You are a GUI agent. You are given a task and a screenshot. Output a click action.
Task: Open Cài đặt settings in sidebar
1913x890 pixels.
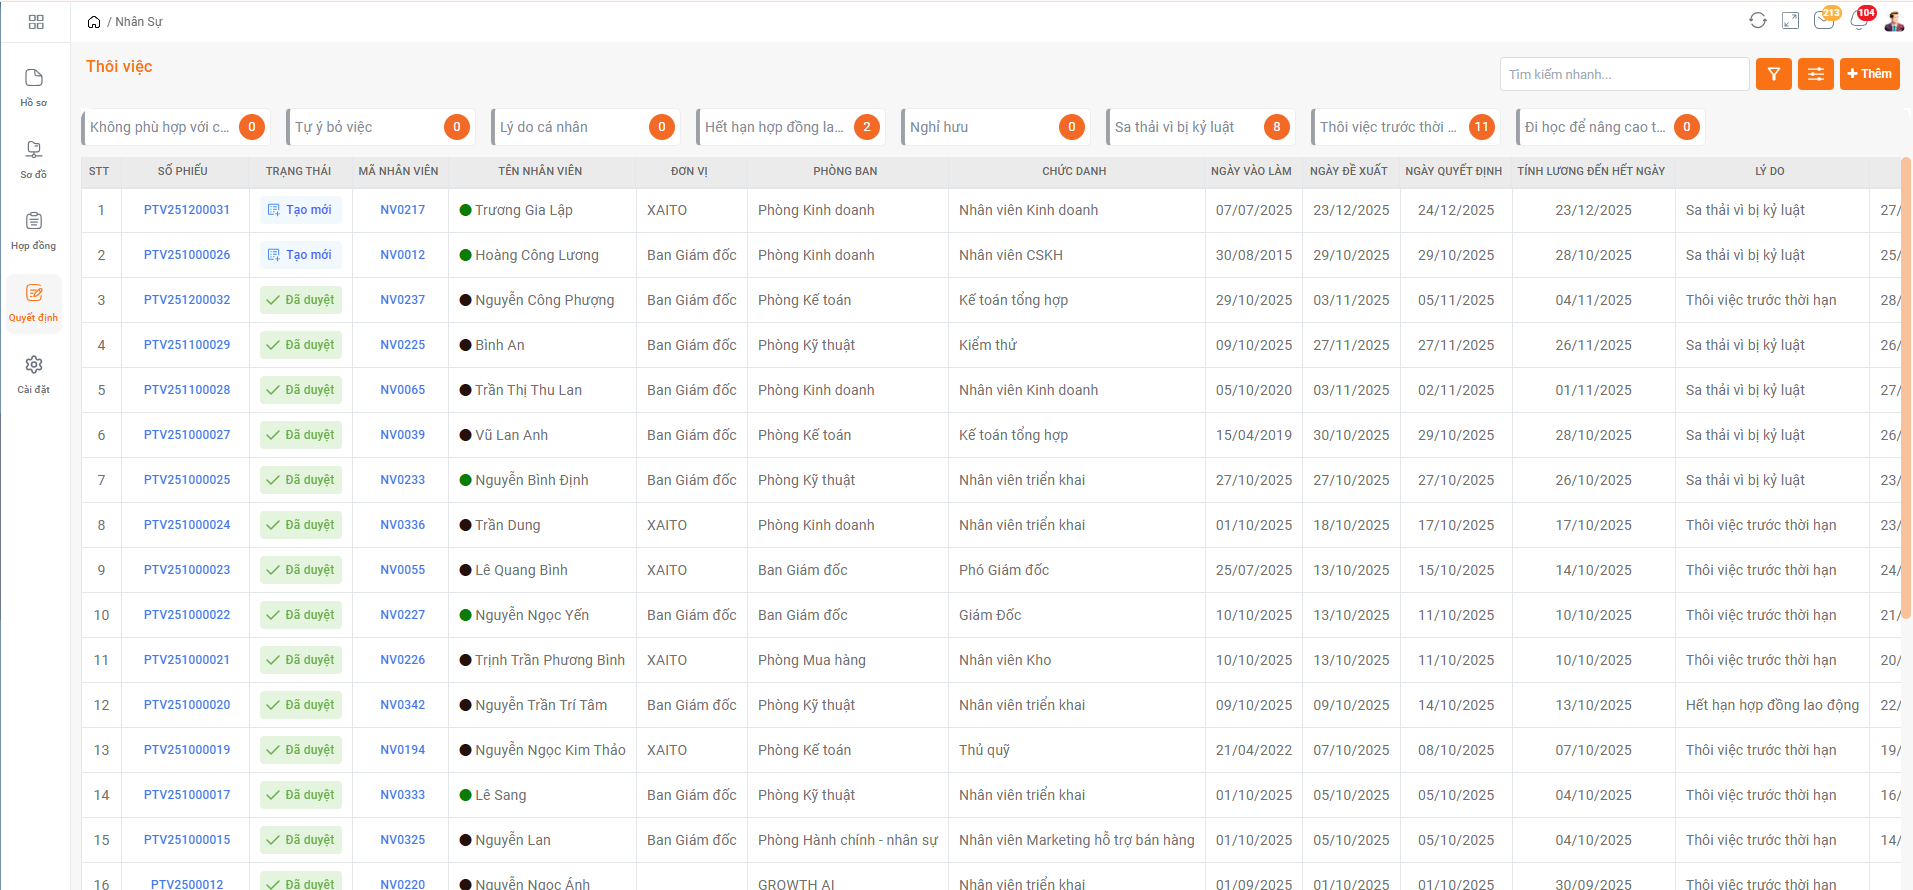tap(34, 374)
